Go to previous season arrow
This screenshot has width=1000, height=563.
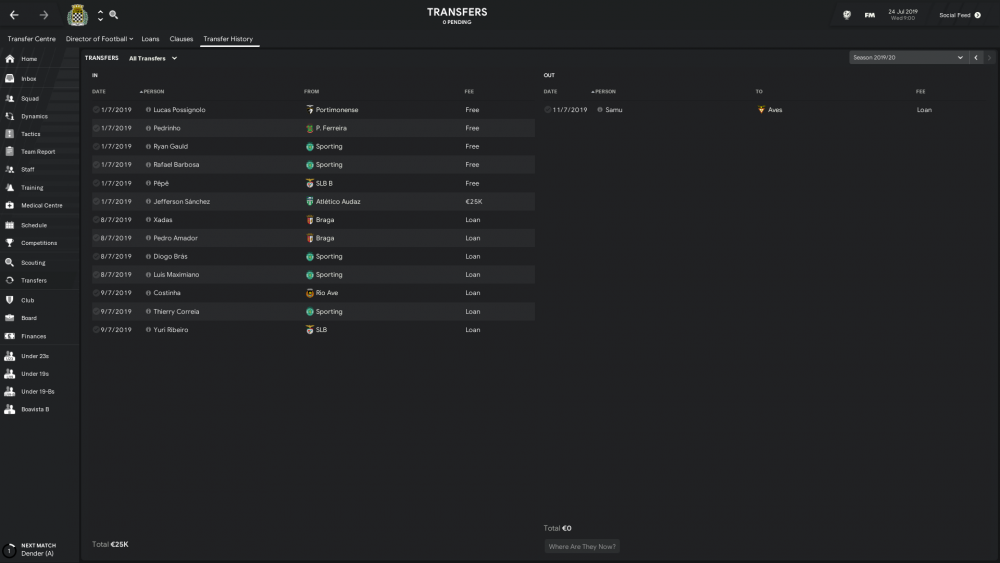(976, 57)
